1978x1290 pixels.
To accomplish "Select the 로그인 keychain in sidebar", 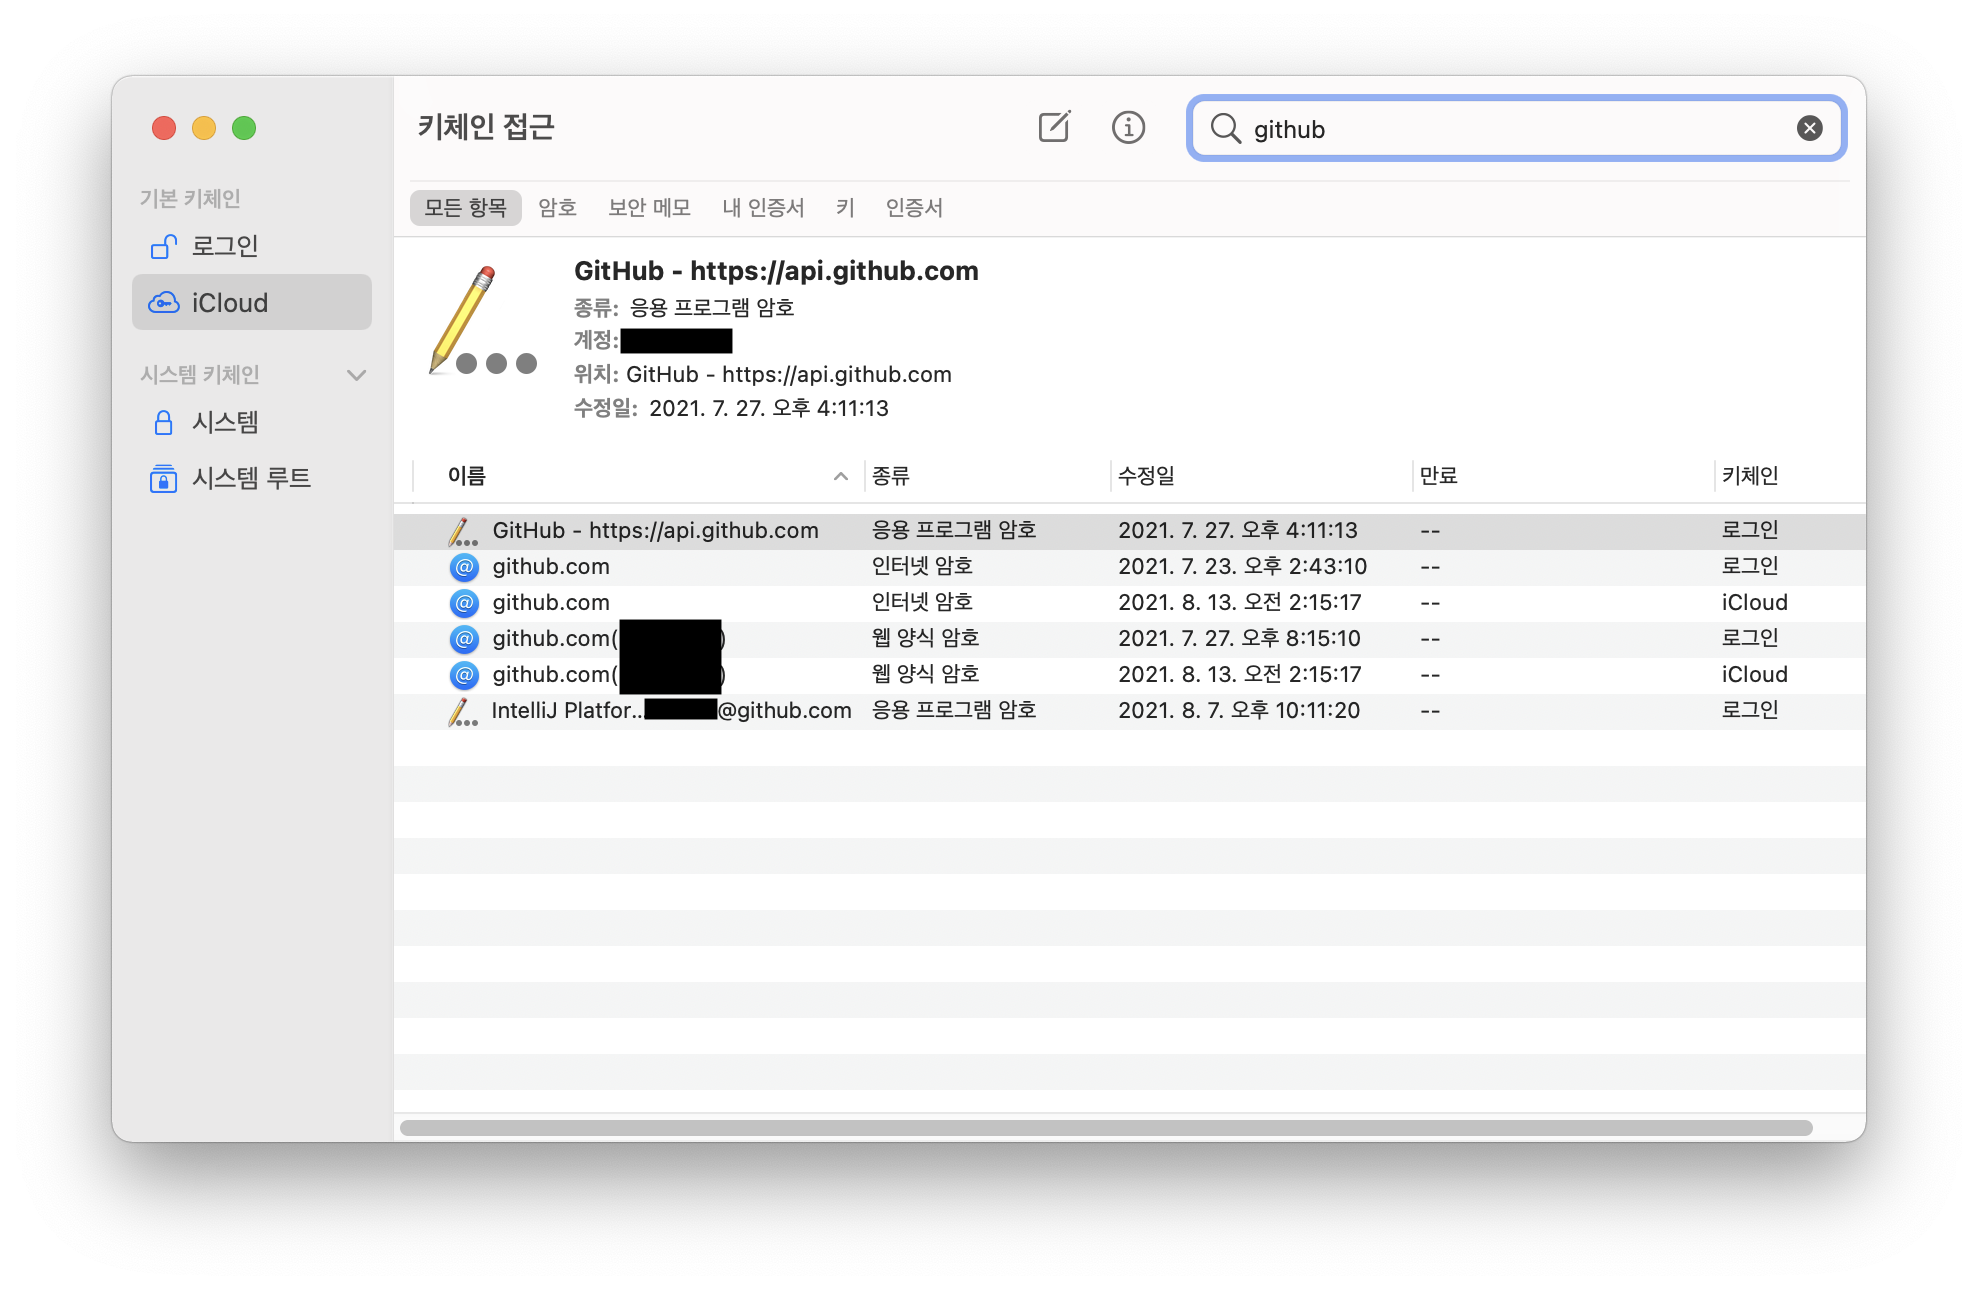I will click(x=225, y=246).
